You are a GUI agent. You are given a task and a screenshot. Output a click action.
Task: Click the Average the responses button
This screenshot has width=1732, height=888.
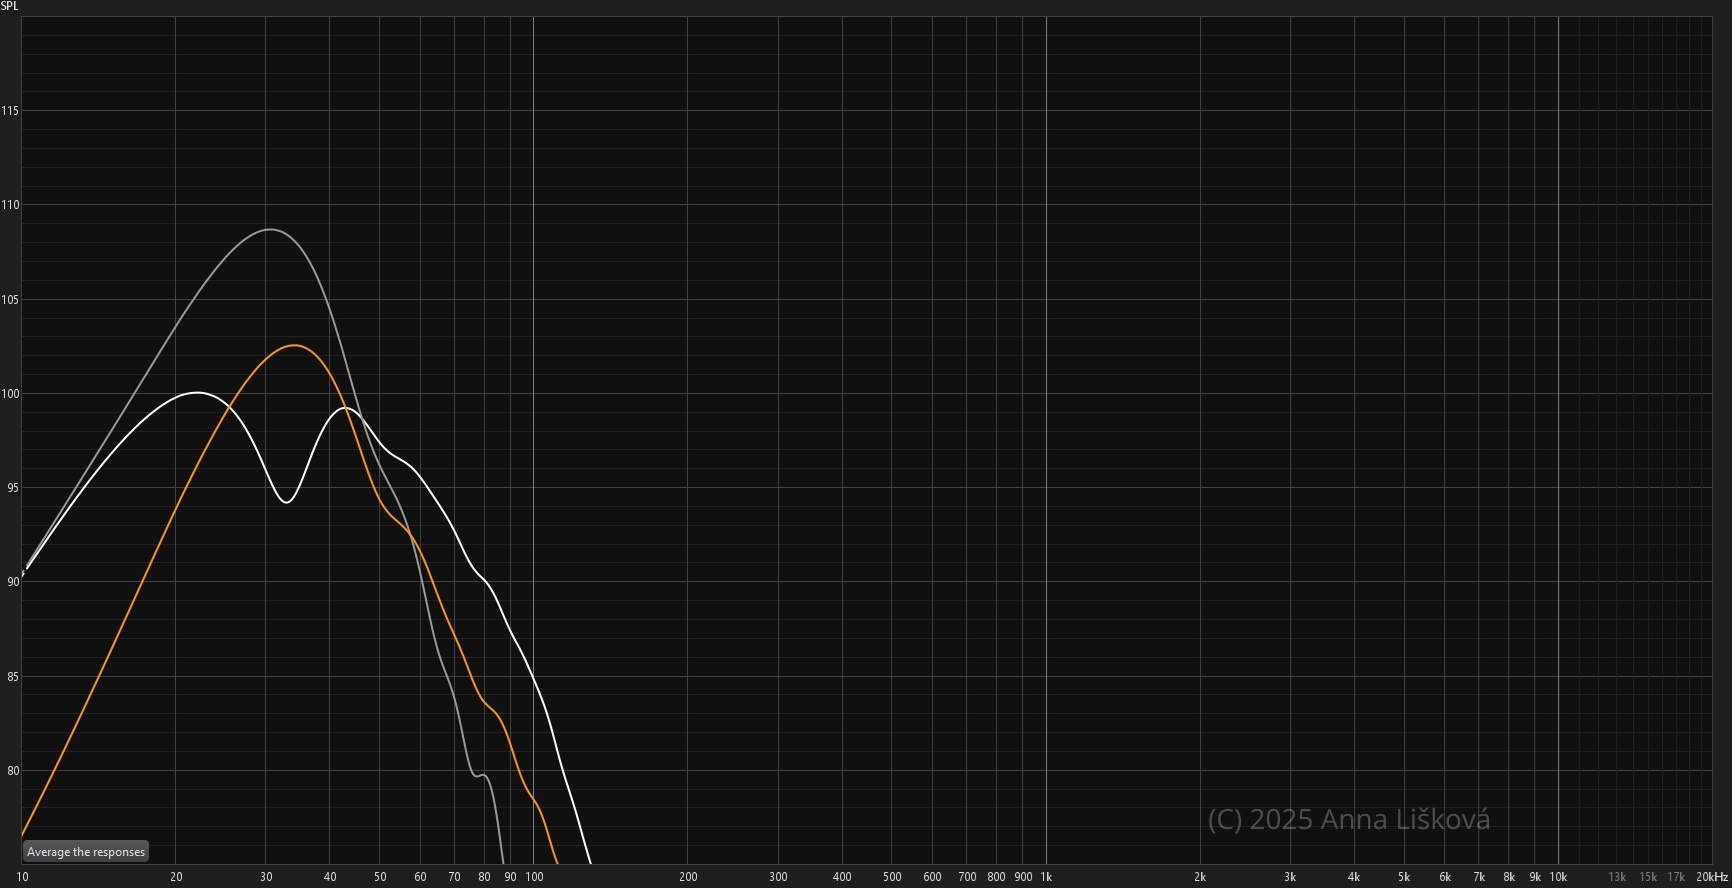86,852
